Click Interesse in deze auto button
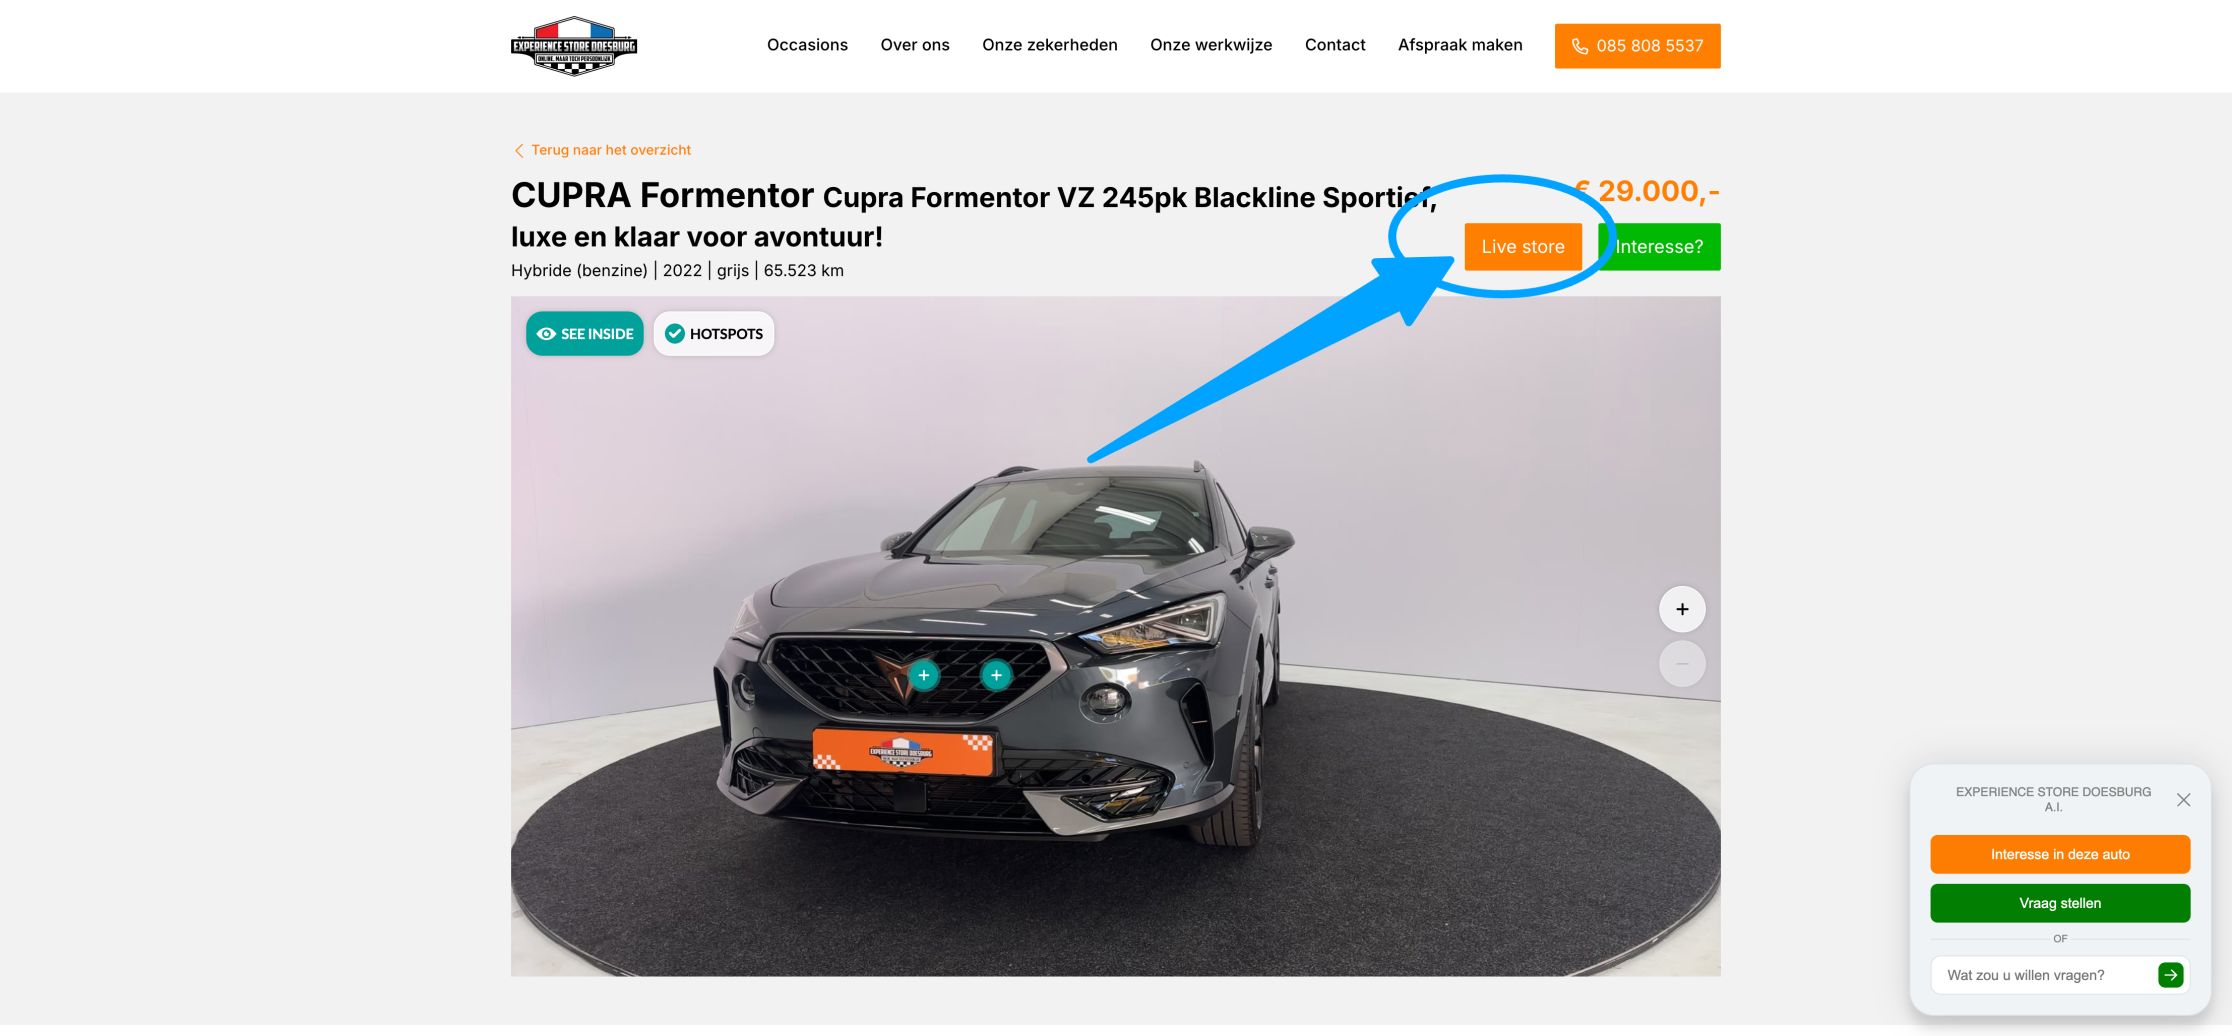This screenshot has height=1036, width=2232. [2060, 854]
